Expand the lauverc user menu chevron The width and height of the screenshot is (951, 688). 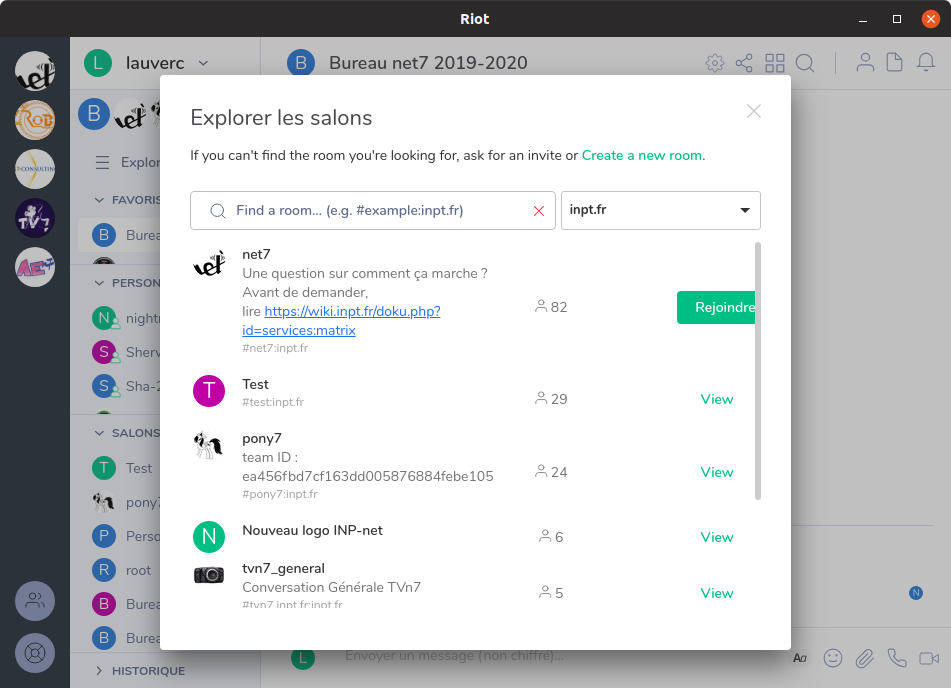tap(204, 63)
